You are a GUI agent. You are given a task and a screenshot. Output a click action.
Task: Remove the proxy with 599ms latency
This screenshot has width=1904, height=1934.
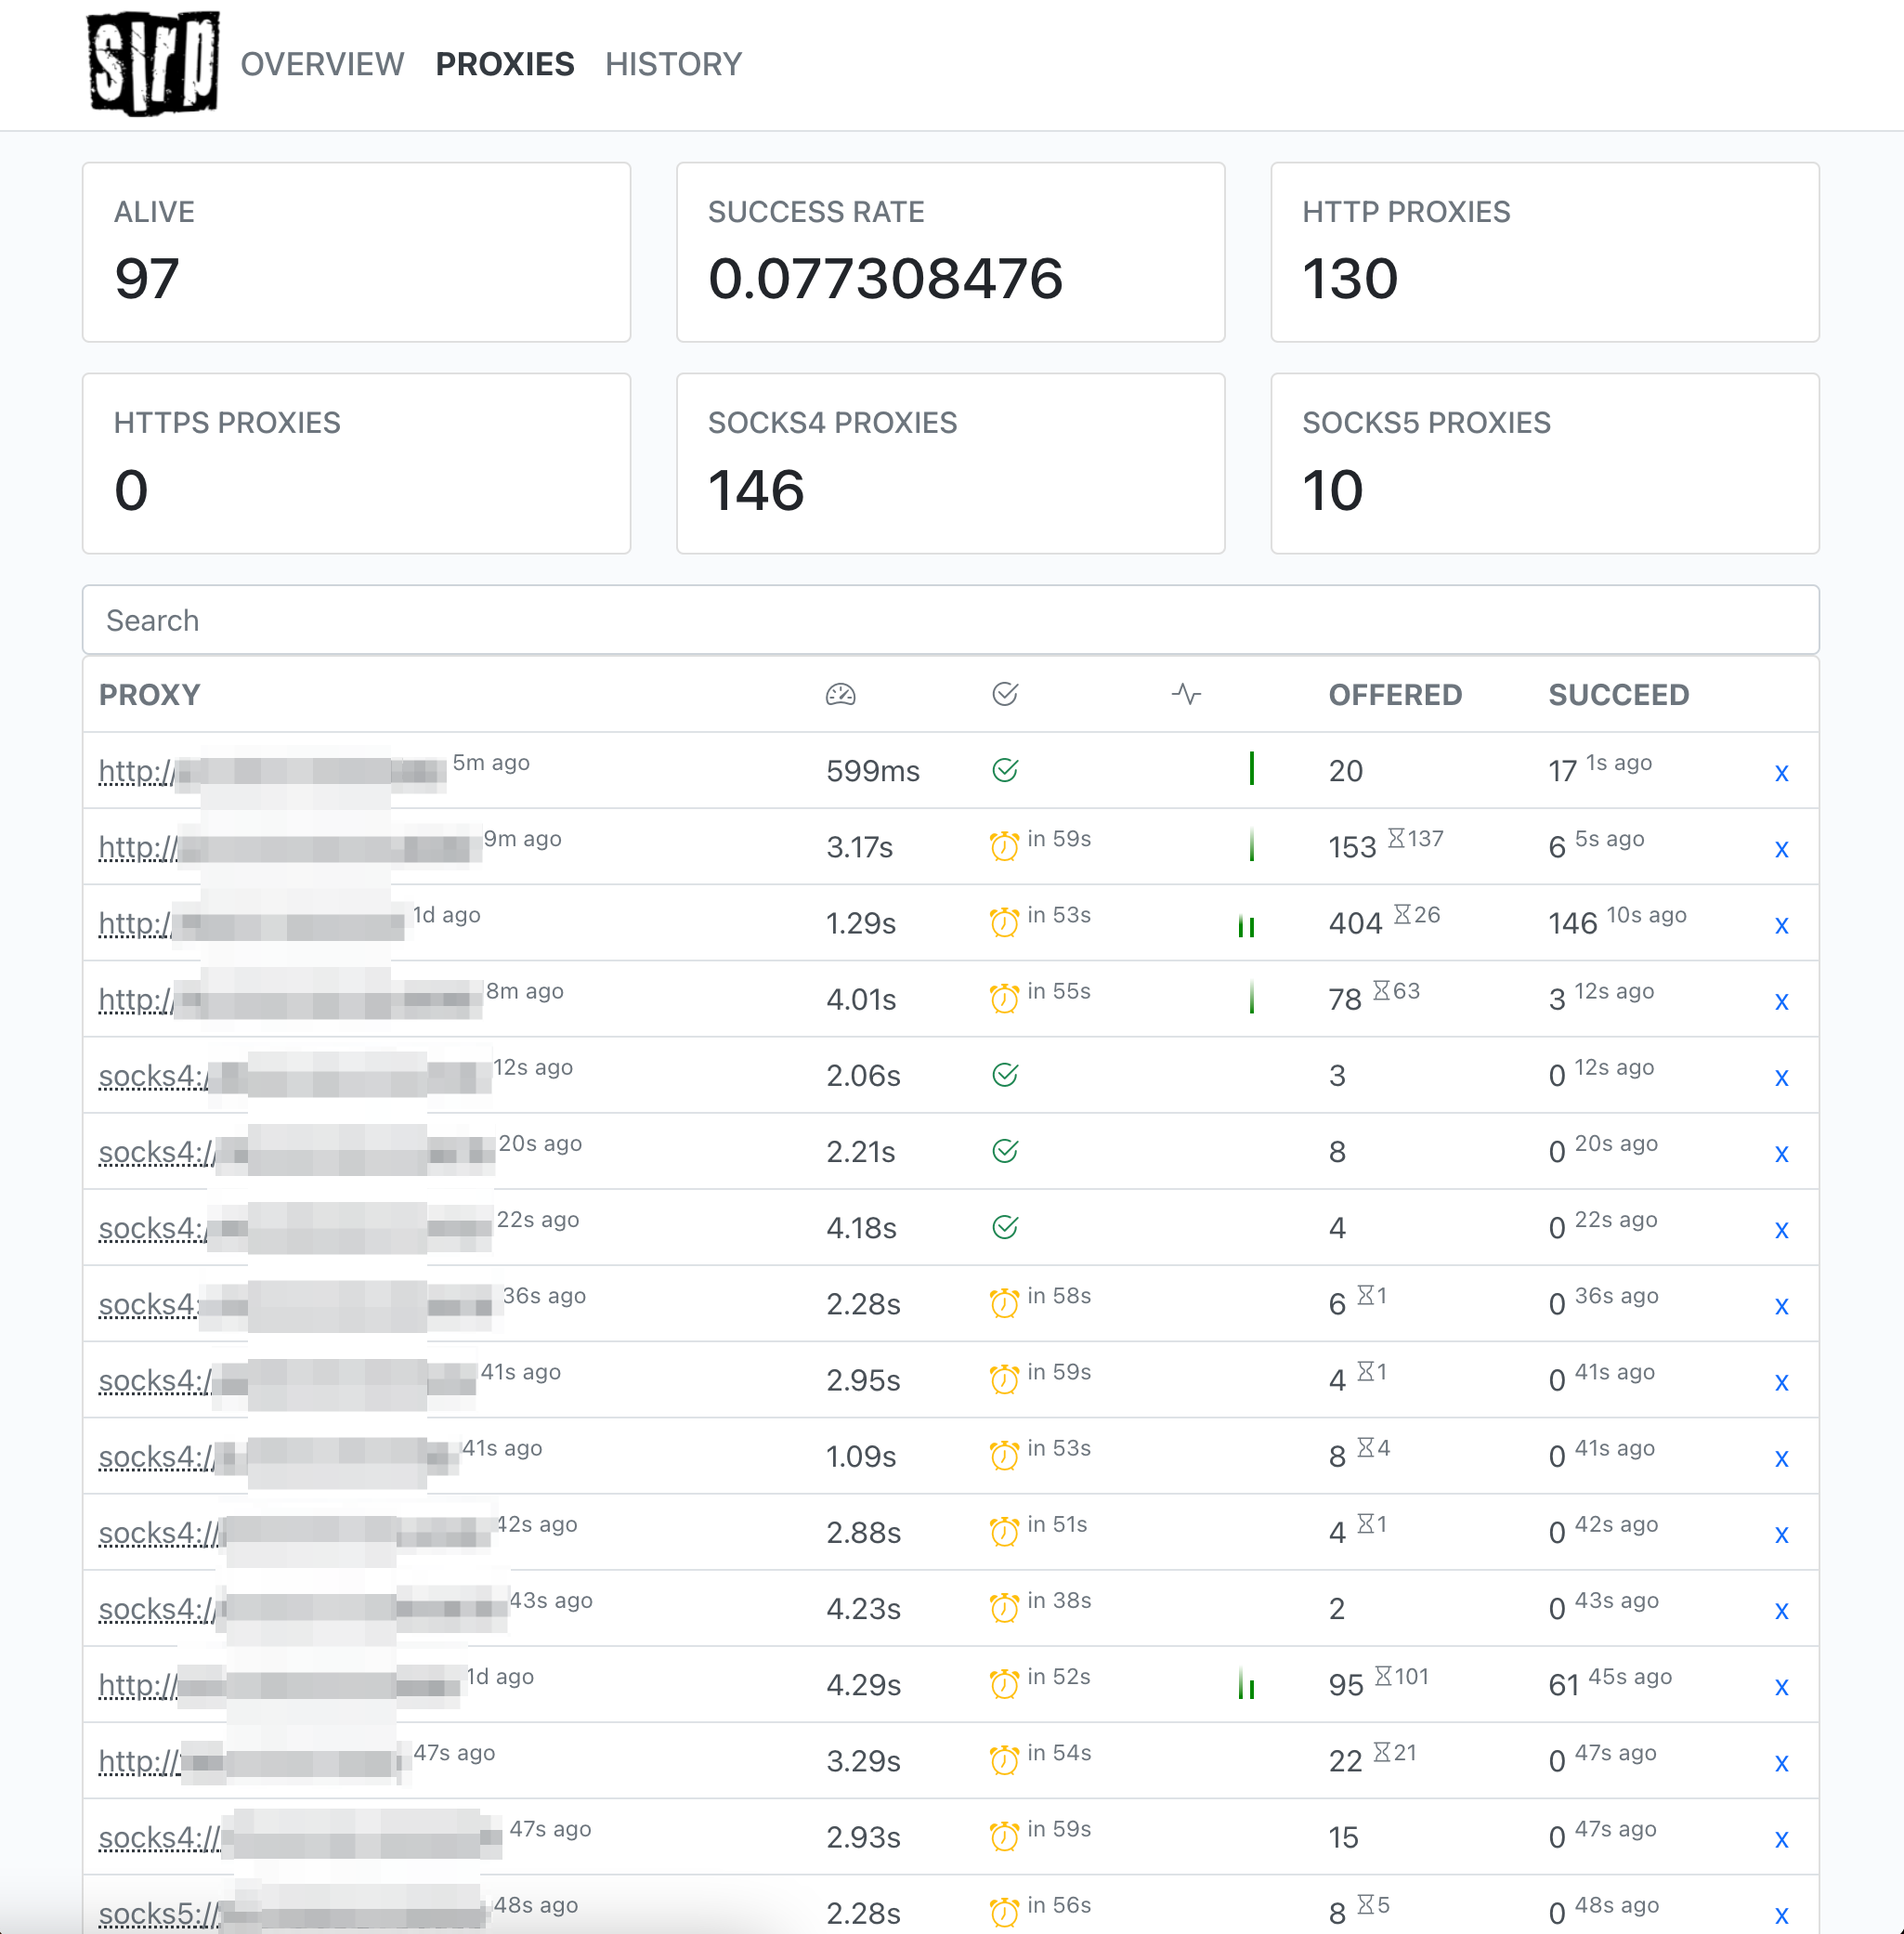click(x=1781, y=773)
